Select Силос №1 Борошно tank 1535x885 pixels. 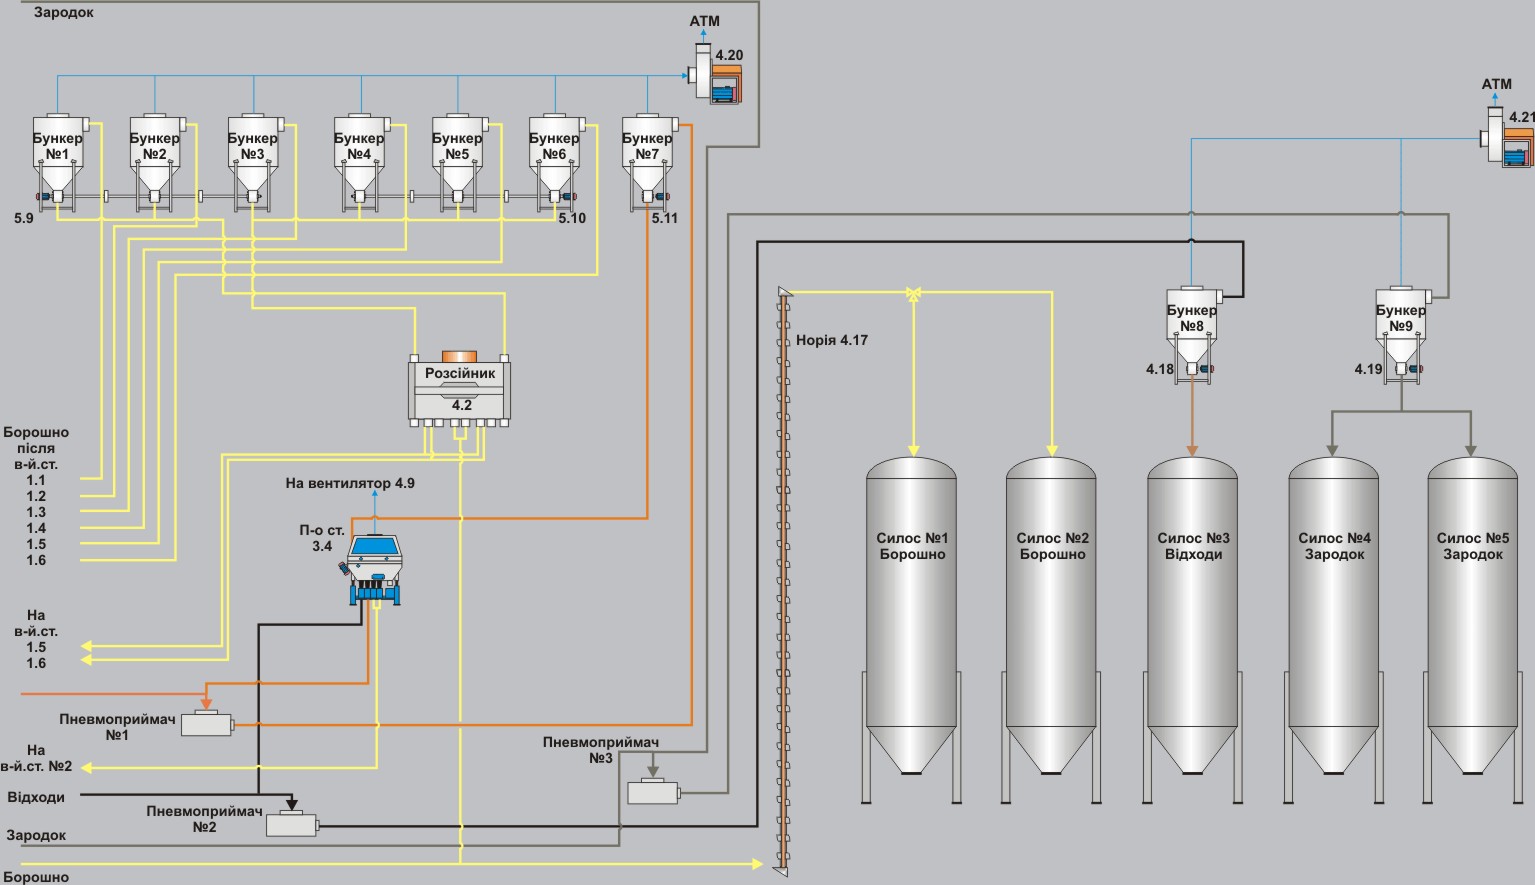pos(911,630)
